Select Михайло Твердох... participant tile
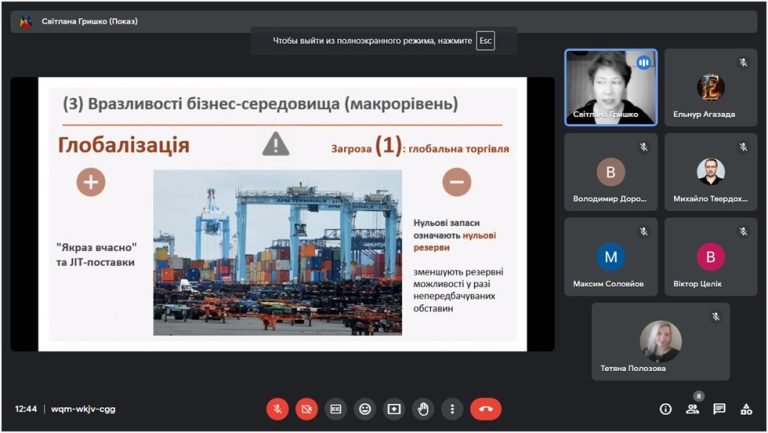 (x=711, y=172)
